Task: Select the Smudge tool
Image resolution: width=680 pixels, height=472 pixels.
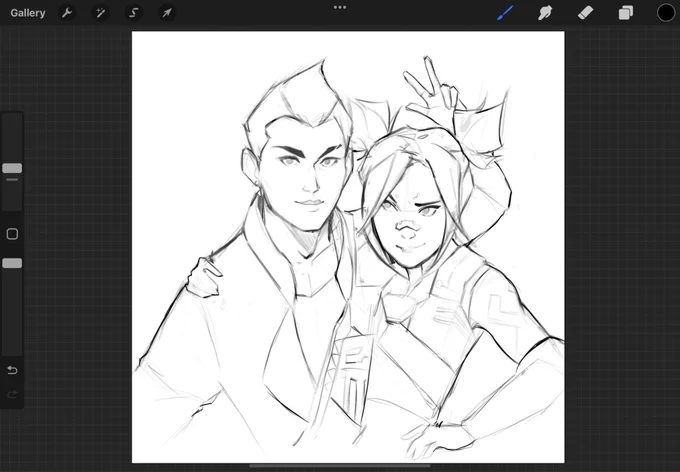Action: 545,13
